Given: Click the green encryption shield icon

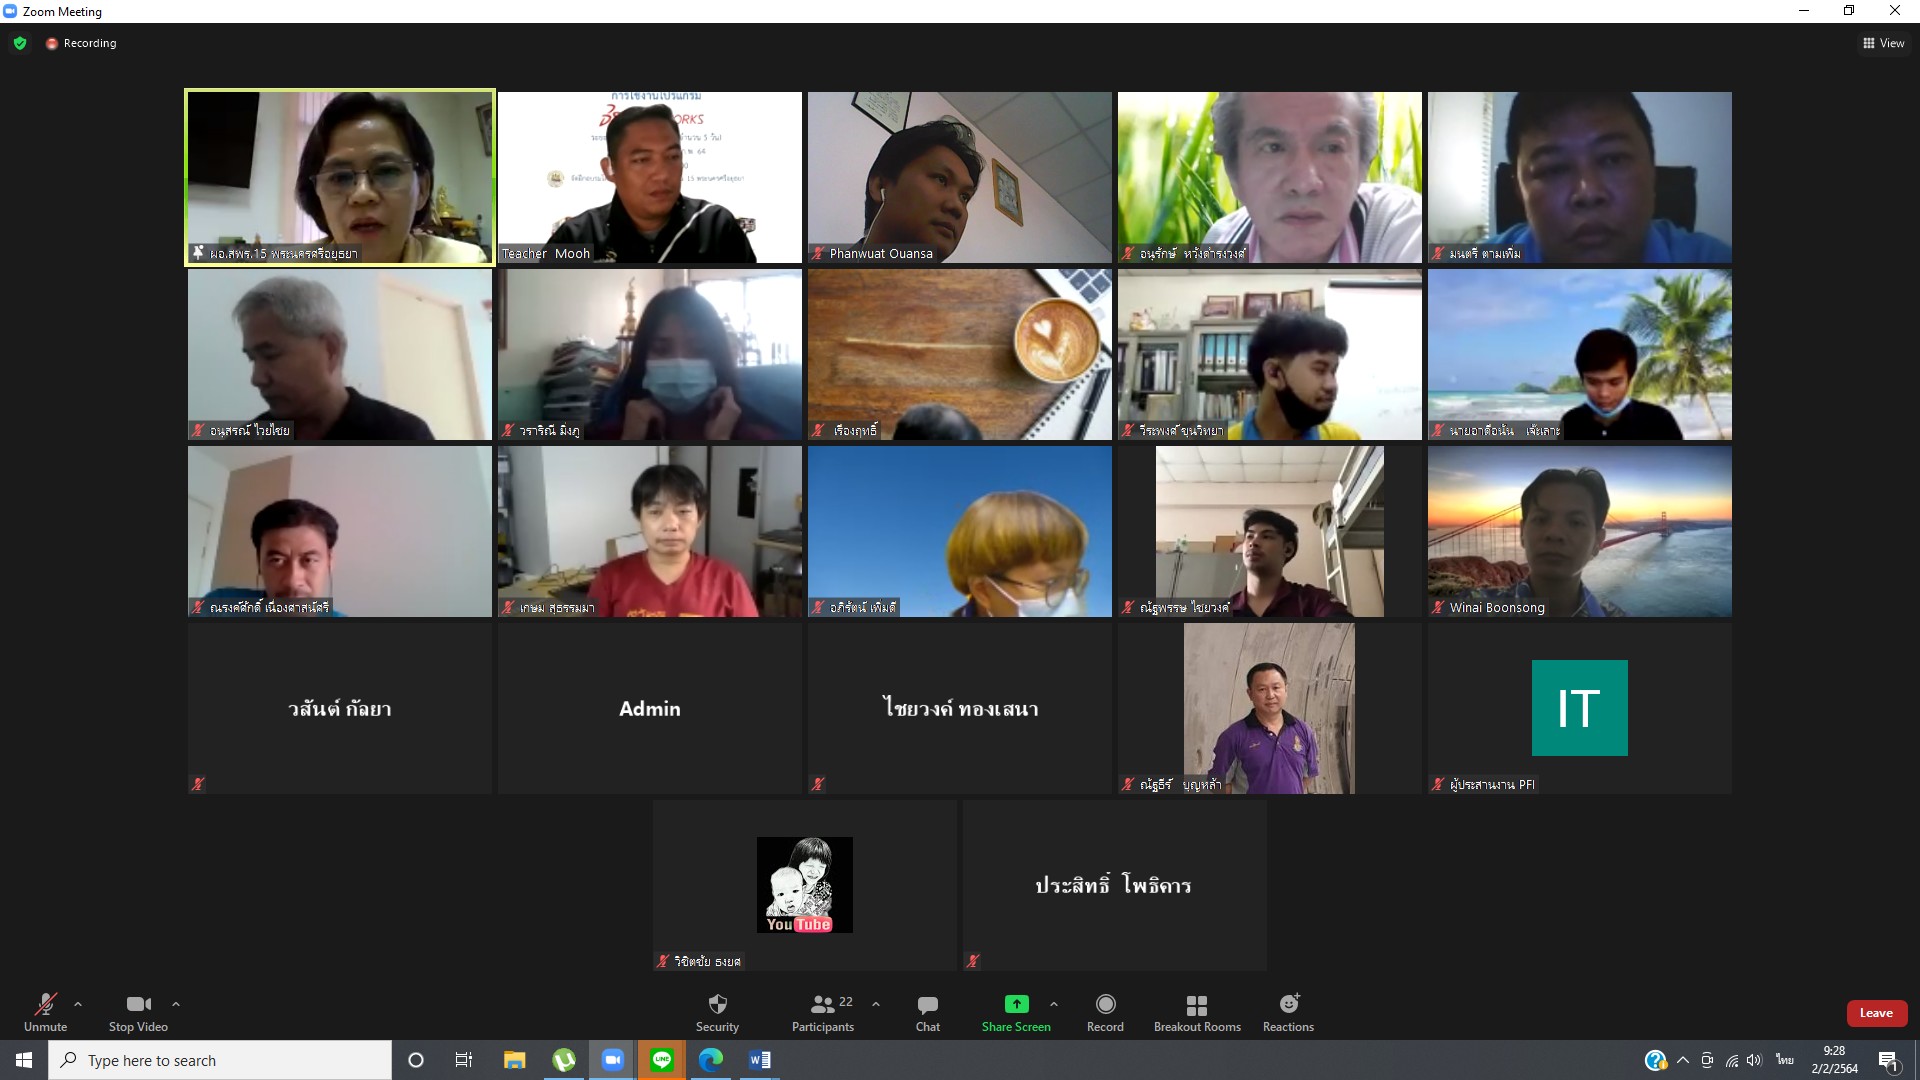Looking at the screenshot, I should pyautogui.click(x=20, y=43).
